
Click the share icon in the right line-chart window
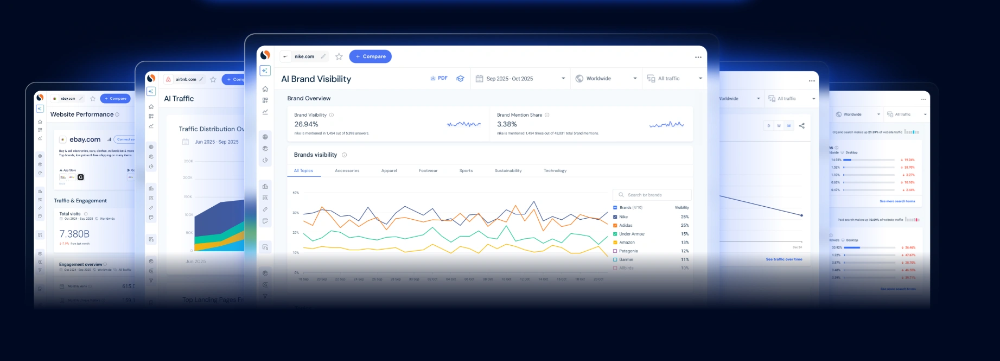[x=802, y=126]
